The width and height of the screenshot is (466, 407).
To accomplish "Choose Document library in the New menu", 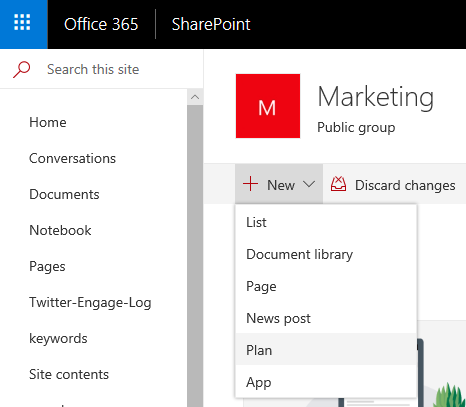I will coord(326,254).
